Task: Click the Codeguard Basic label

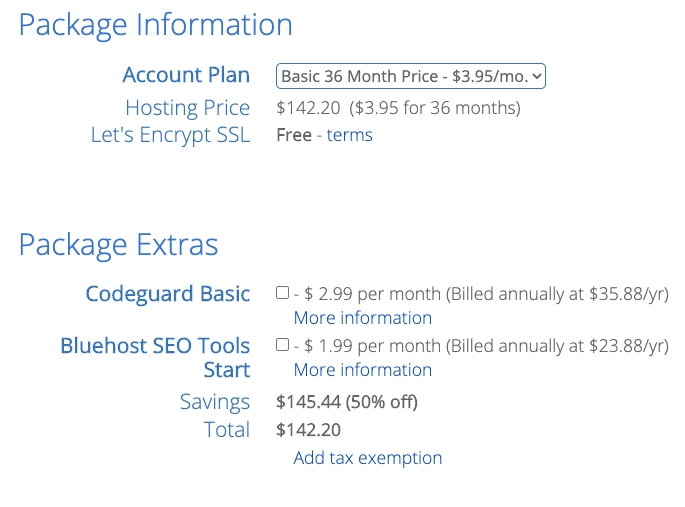Action: click(168, 293)
